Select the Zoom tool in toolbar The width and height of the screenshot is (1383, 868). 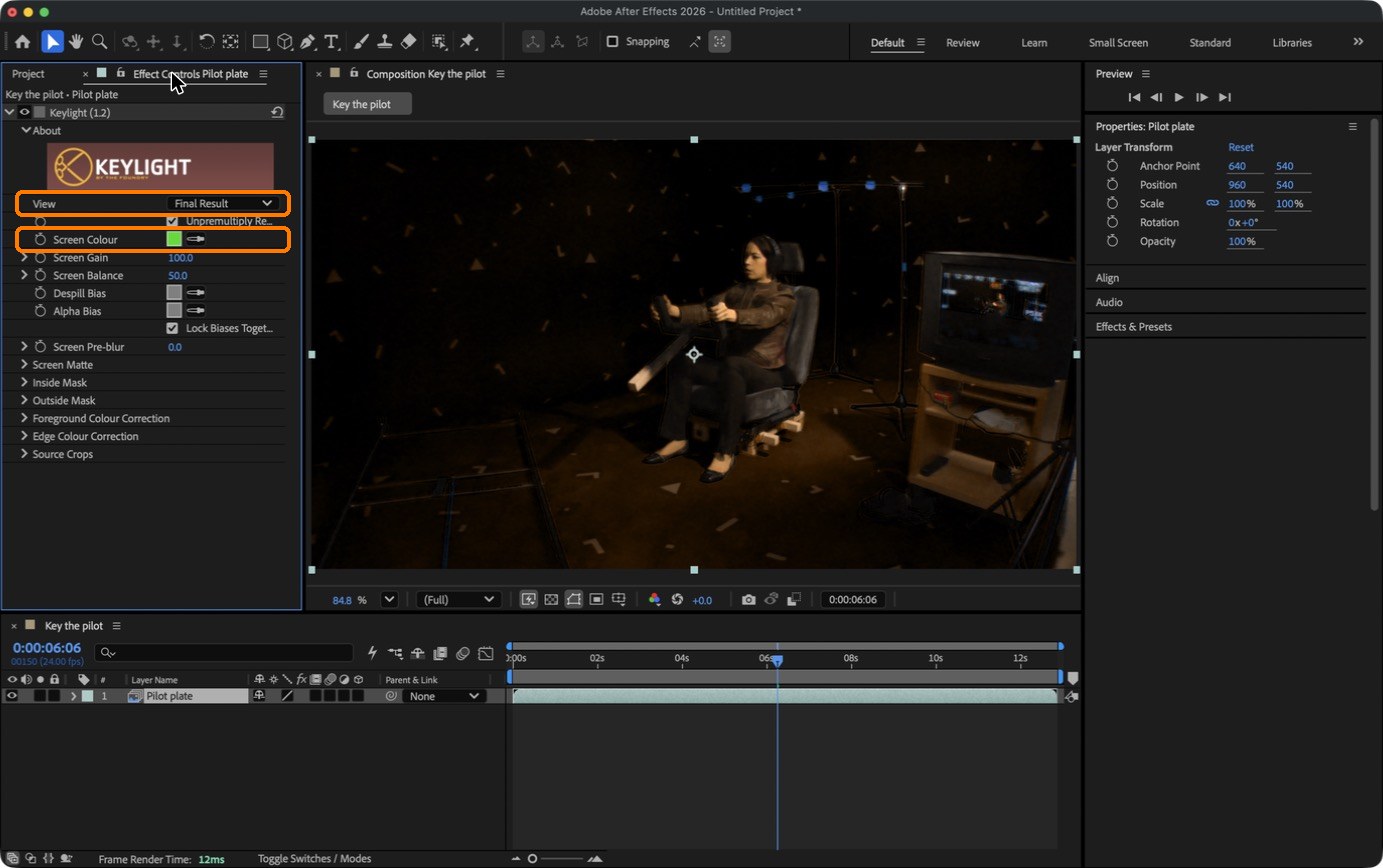[100, 42]
